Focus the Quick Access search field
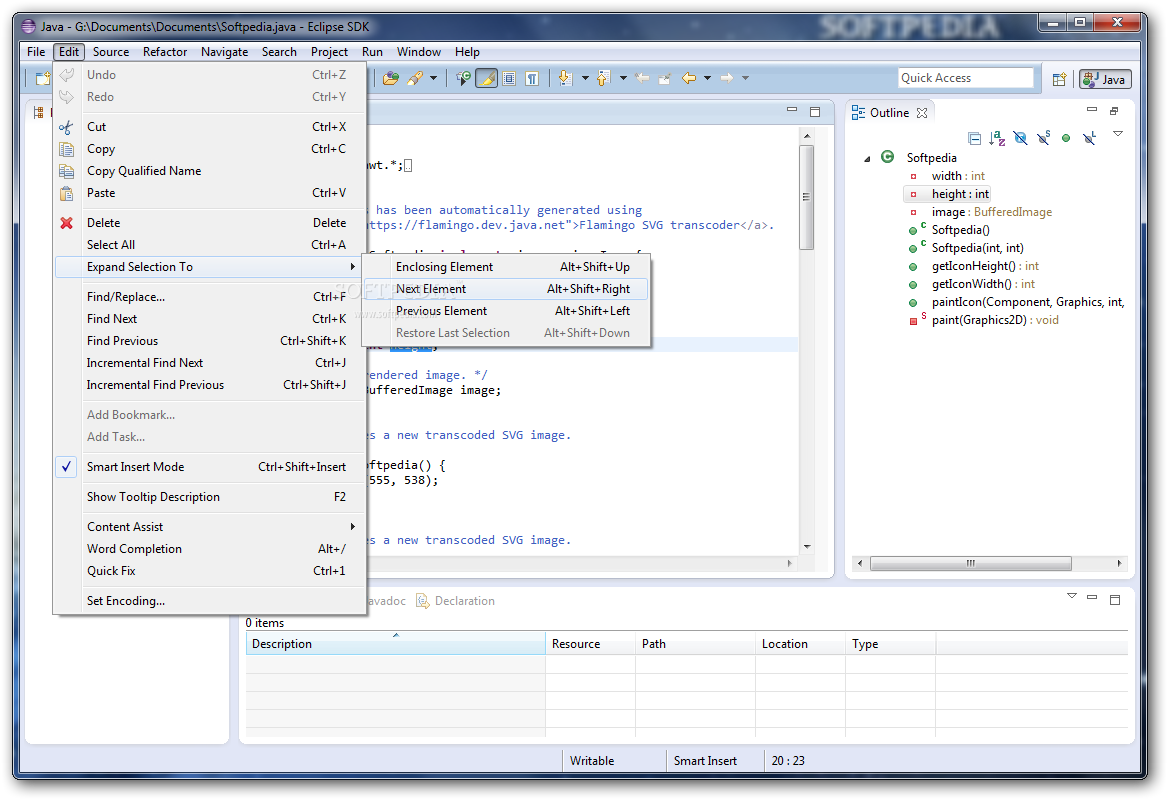The image size is (1168, 800). coord(966,78)
